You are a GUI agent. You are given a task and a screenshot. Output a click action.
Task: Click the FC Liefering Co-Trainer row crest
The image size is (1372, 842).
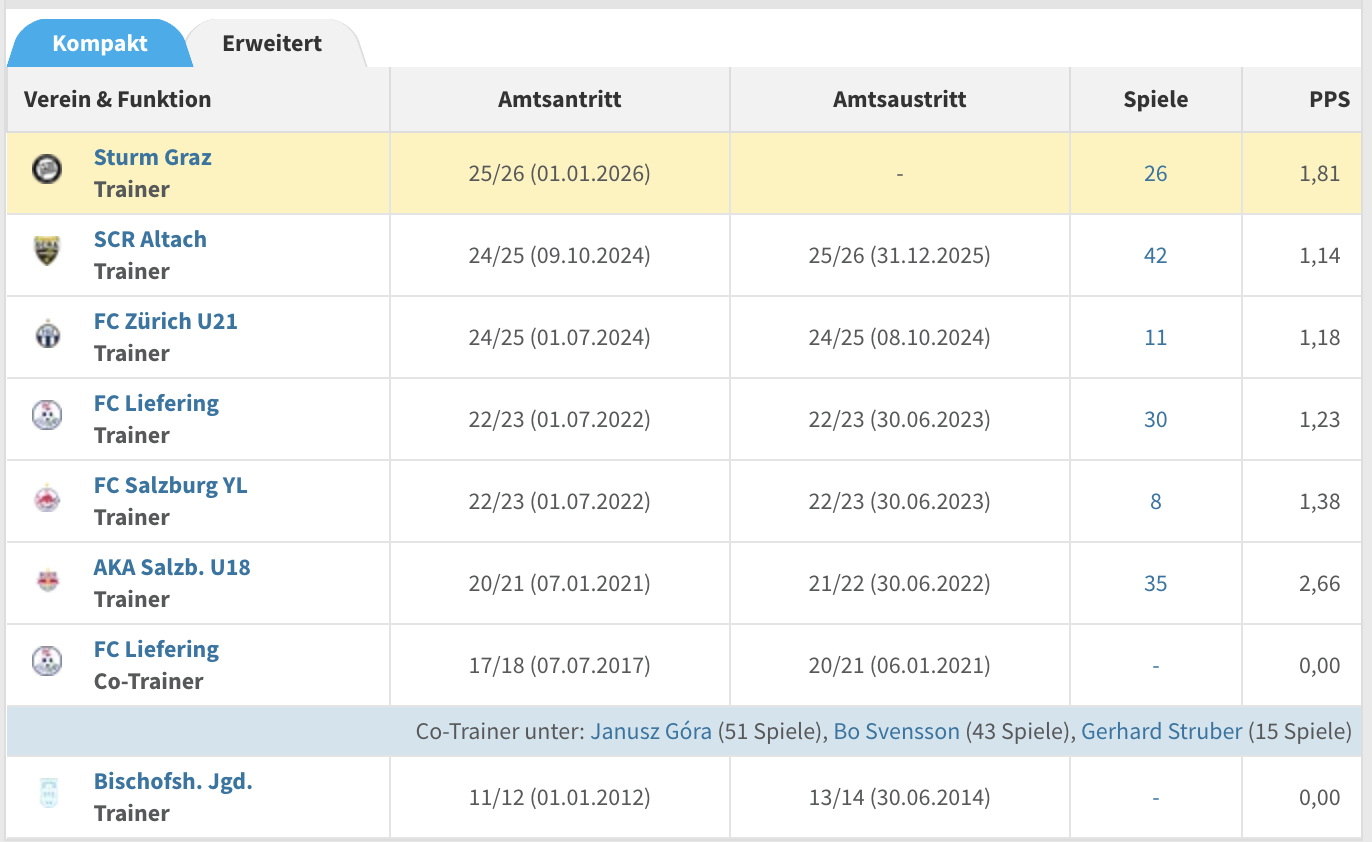coord(47,661)
